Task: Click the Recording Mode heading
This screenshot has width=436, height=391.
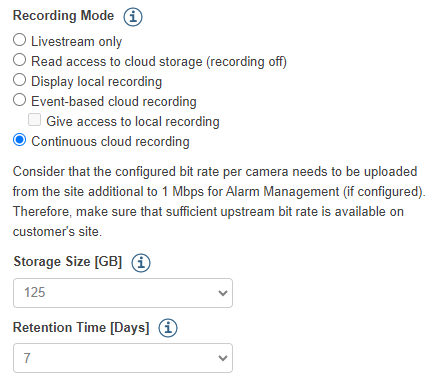Action: click(x=63, y=16)
